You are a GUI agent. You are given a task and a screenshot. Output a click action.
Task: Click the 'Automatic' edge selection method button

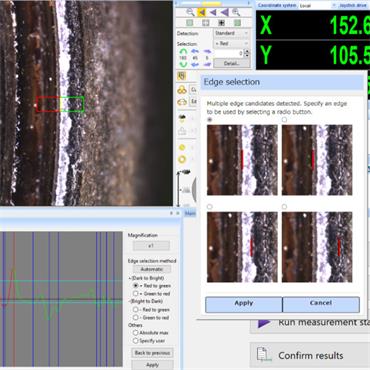point(152,269)
